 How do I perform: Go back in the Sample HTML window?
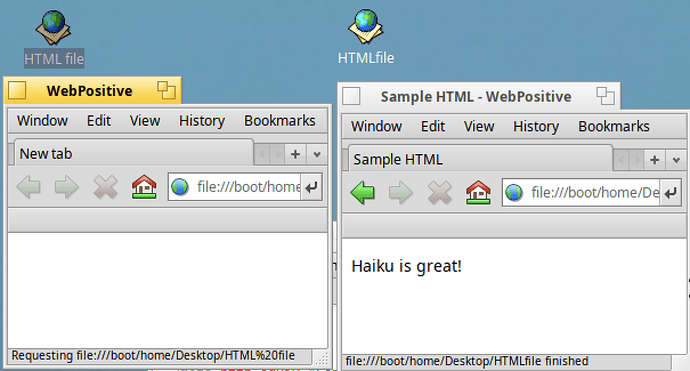pyautogui.click(x=363, y=193)
